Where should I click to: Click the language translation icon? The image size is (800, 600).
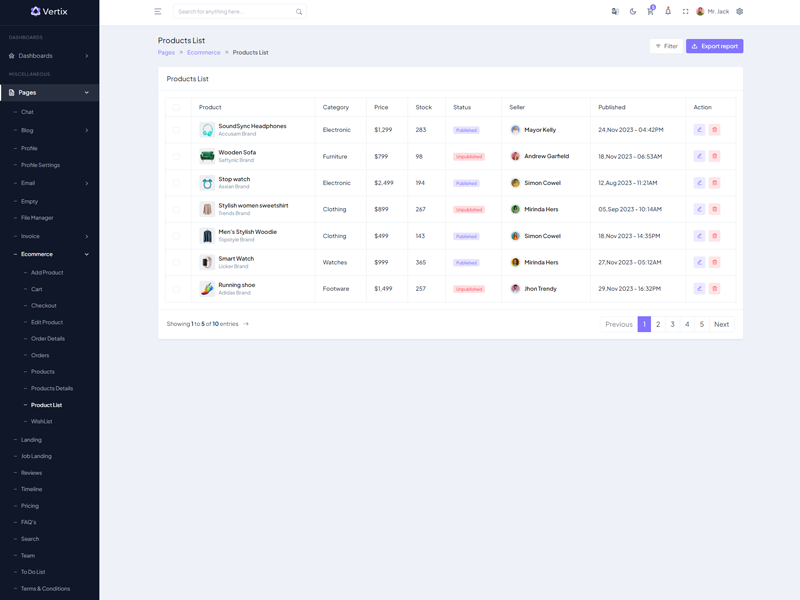point(615,12)
